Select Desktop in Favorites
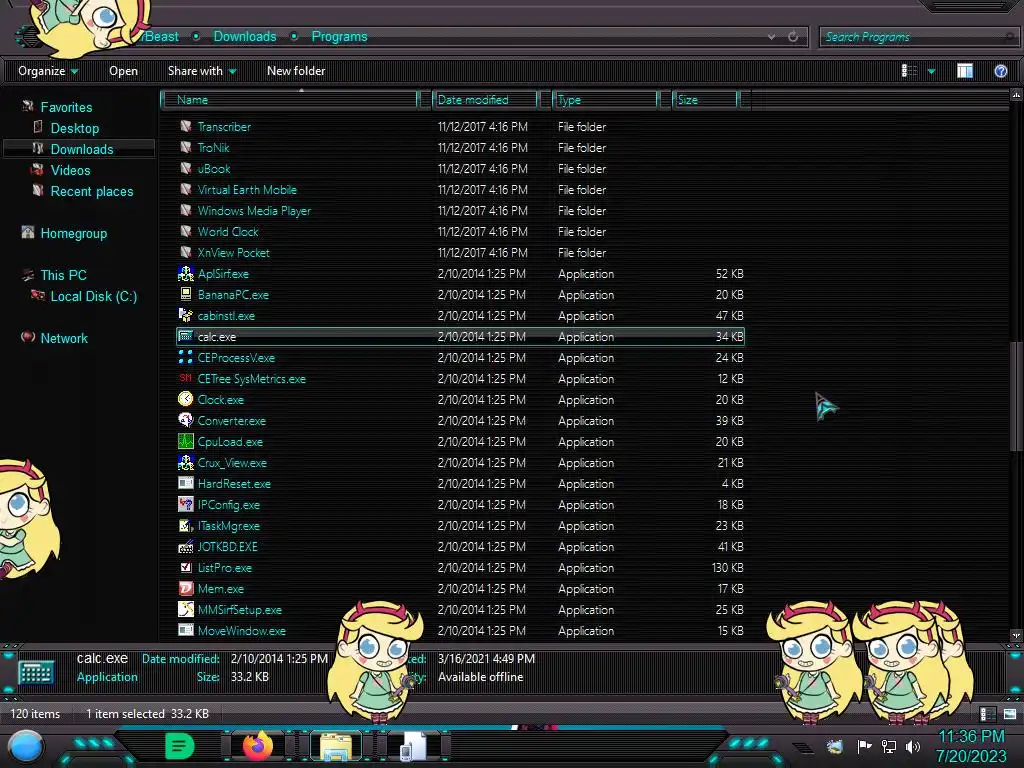 [75, 128]
